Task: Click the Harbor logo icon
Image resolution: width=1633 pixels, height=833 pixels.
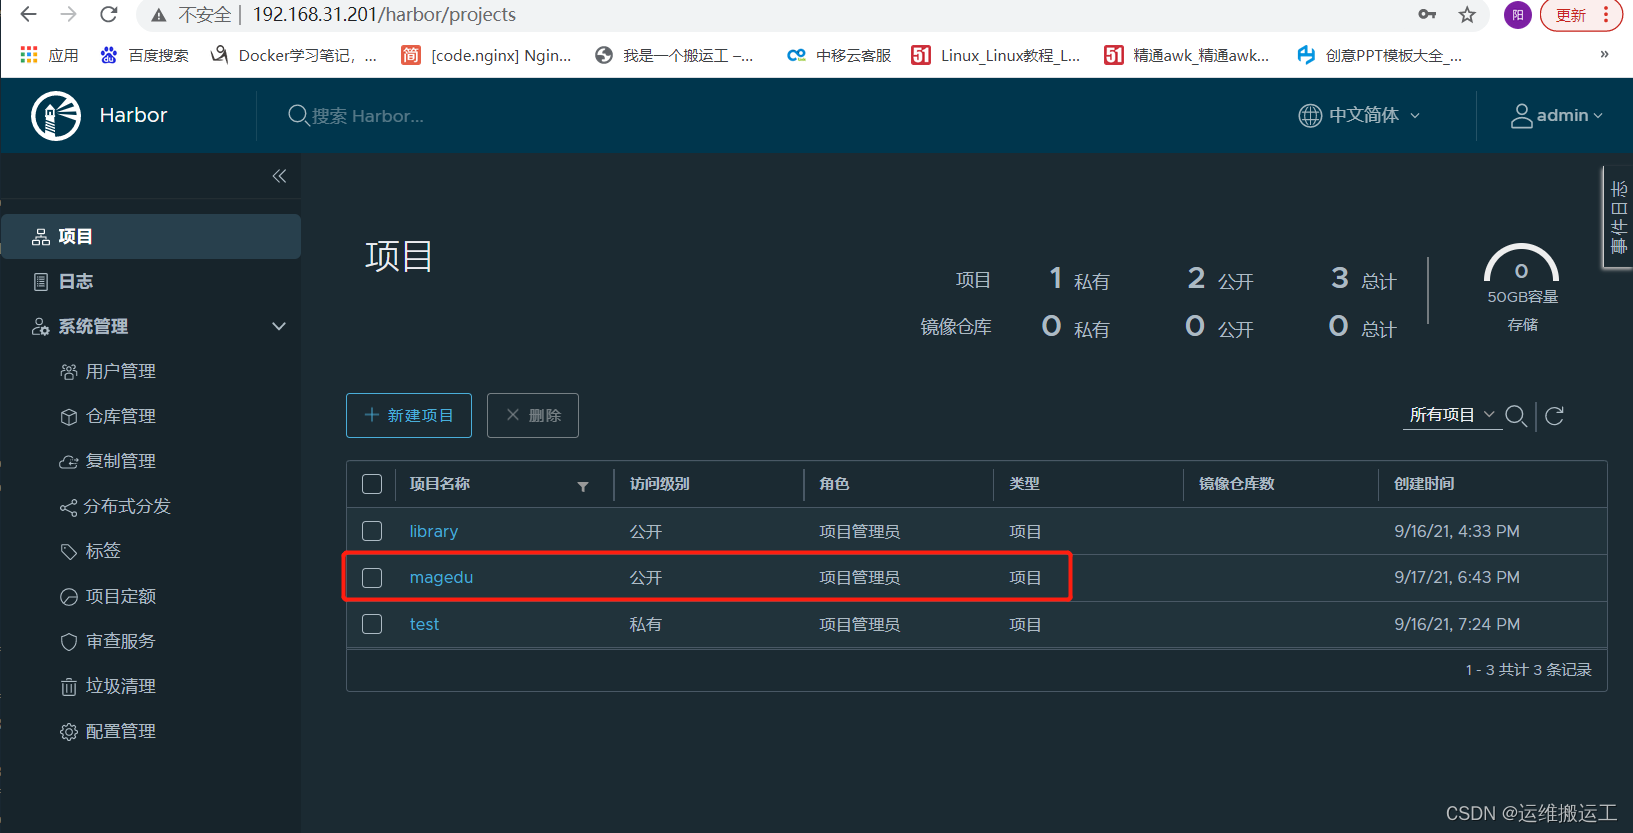Action: [56, 116]
